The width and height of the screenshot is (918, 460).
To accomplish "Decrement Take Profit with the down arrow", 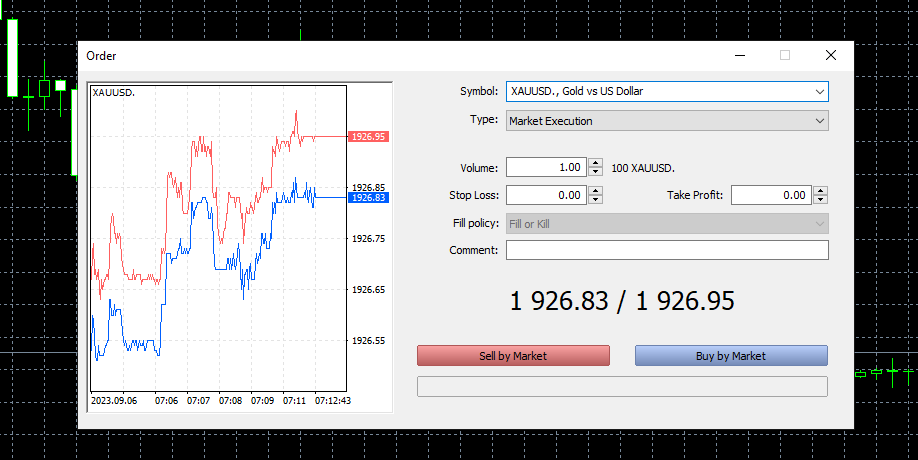I will click(x=821, y=200).
